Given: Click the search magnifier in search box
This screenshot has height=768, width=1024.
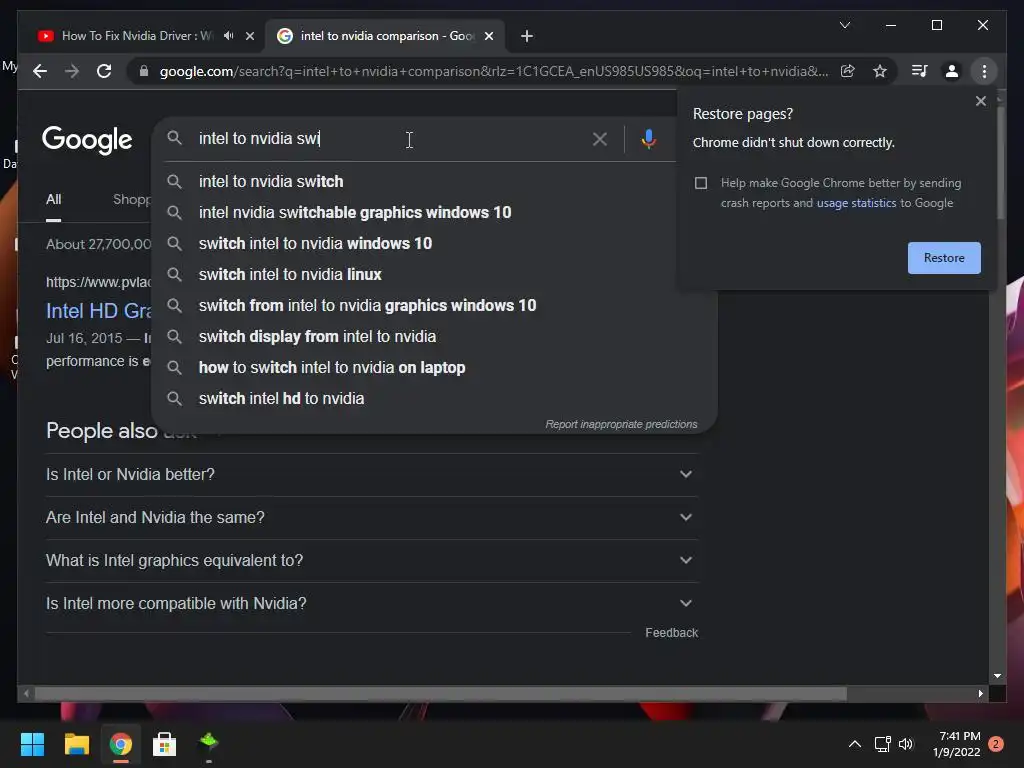Looking at the screenshot, I should tap(174, 138).
